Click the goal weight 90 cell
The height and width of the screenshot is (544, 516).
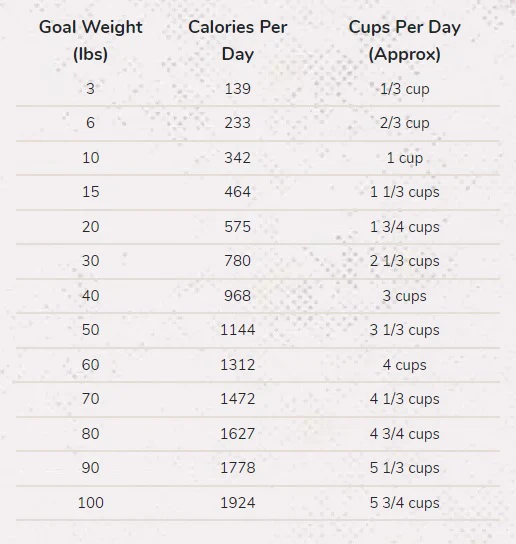coord(91,468)
